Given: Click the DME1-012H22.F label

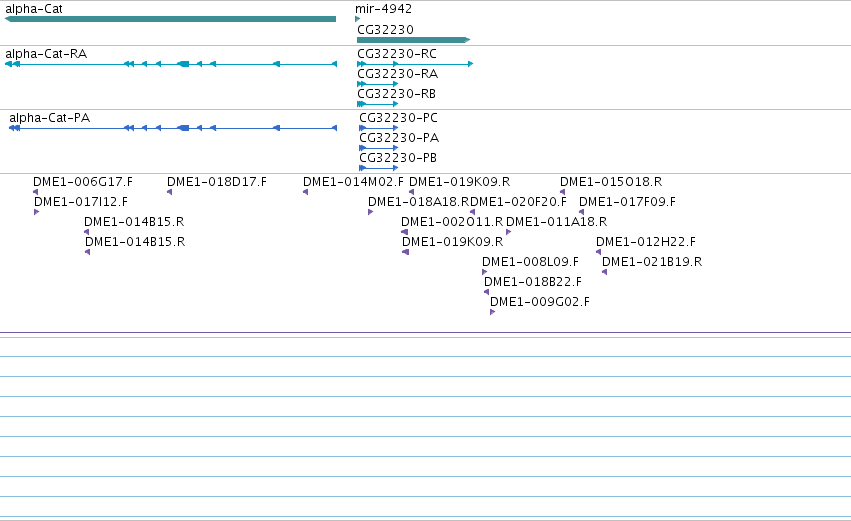Looking at the screenshot, I should (x=646, y=242).
